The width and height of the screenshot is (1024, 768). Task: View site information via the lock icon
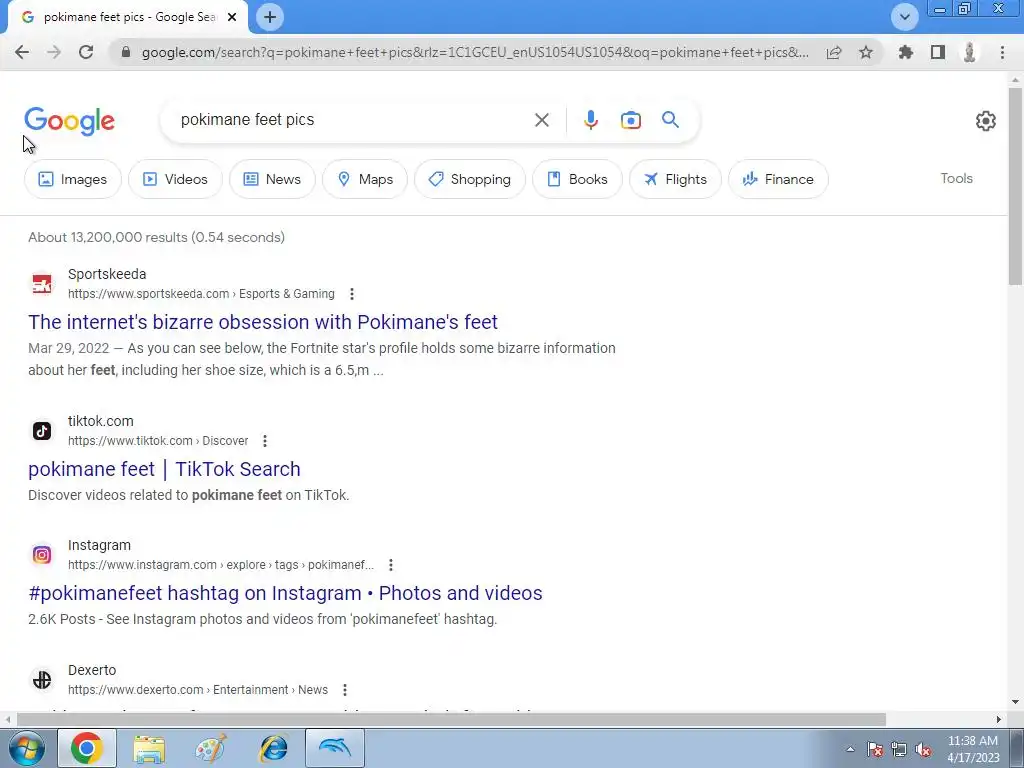(126, 52)
